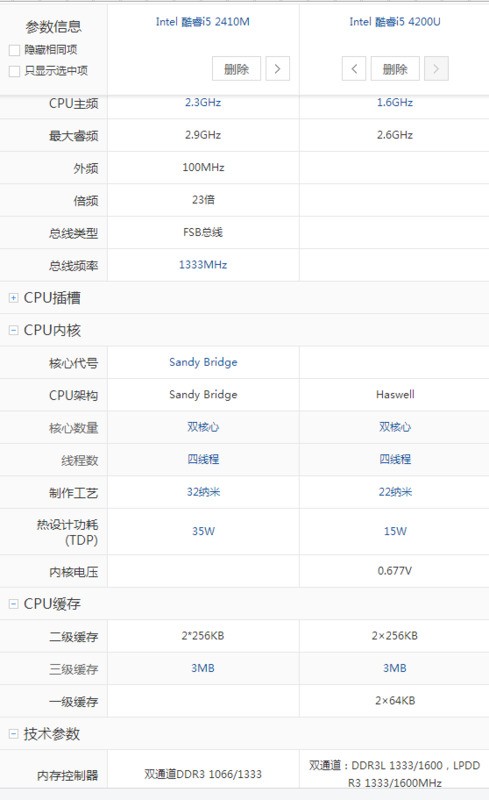This screenshot has height=800, width=489.
Task: Click the blue Sandy Bridge 核心代号 link
Action: pos(203,362)
